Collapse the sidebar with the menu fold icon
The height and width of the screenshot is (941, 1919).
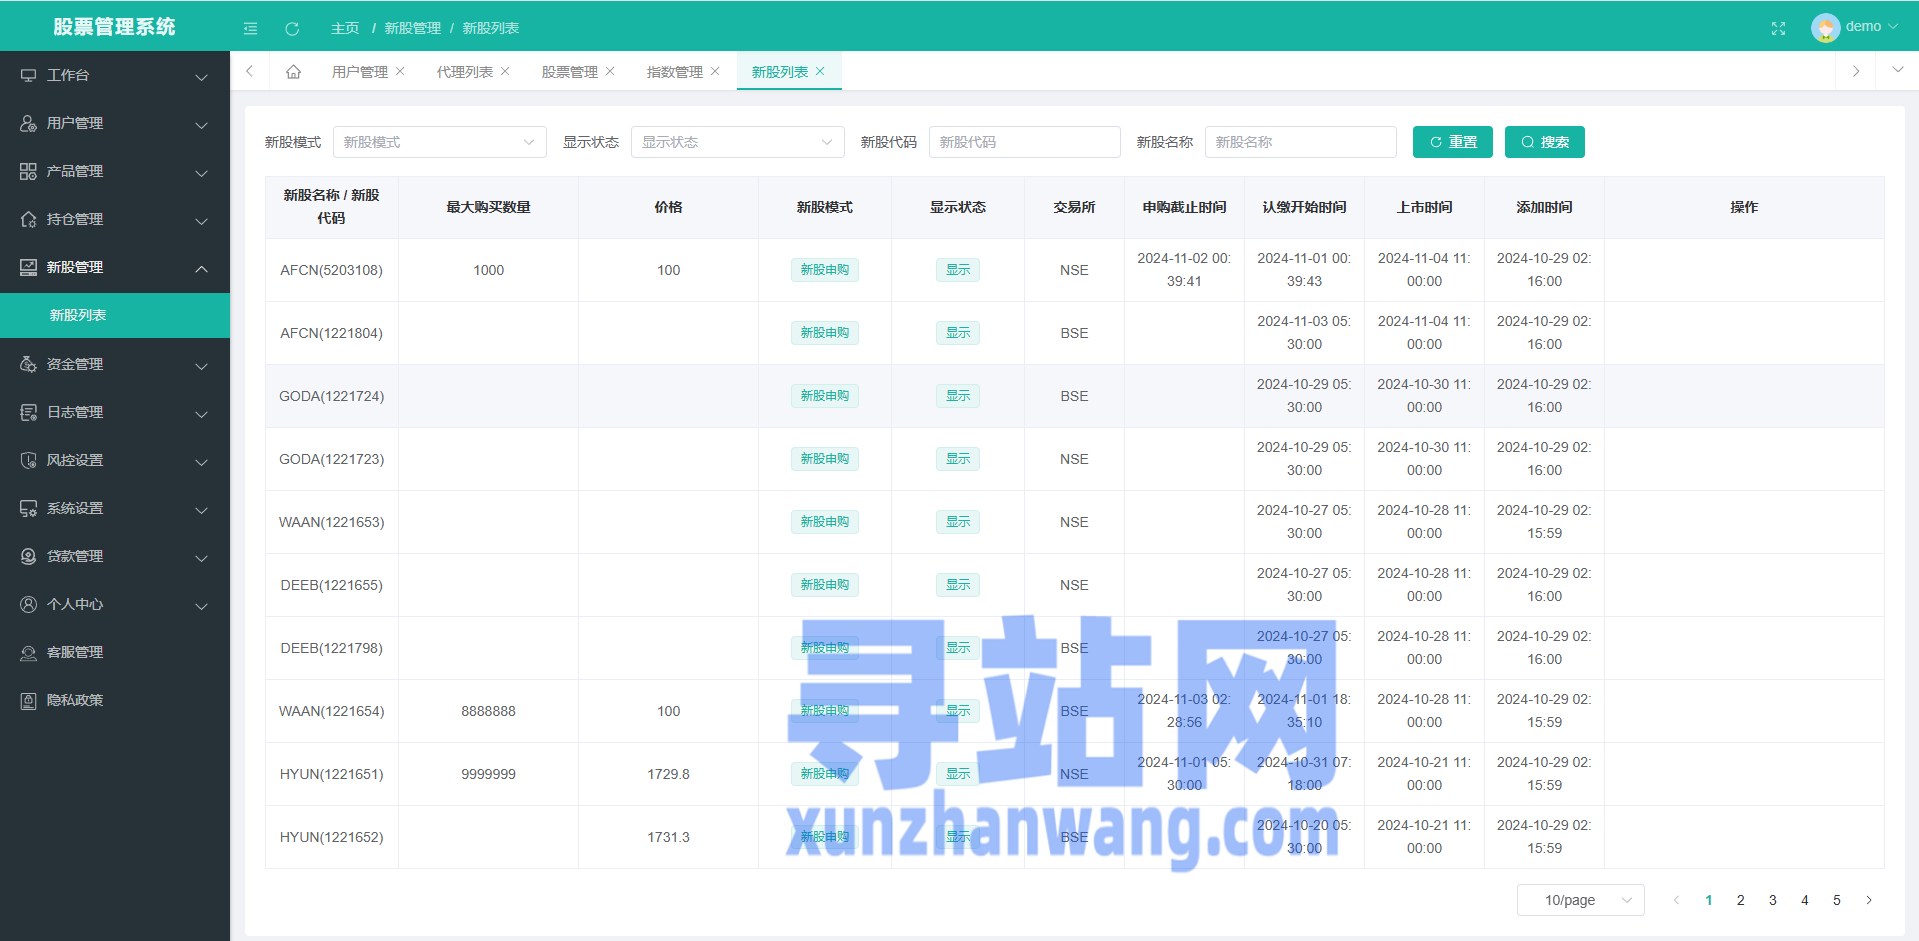coord(250,28)
